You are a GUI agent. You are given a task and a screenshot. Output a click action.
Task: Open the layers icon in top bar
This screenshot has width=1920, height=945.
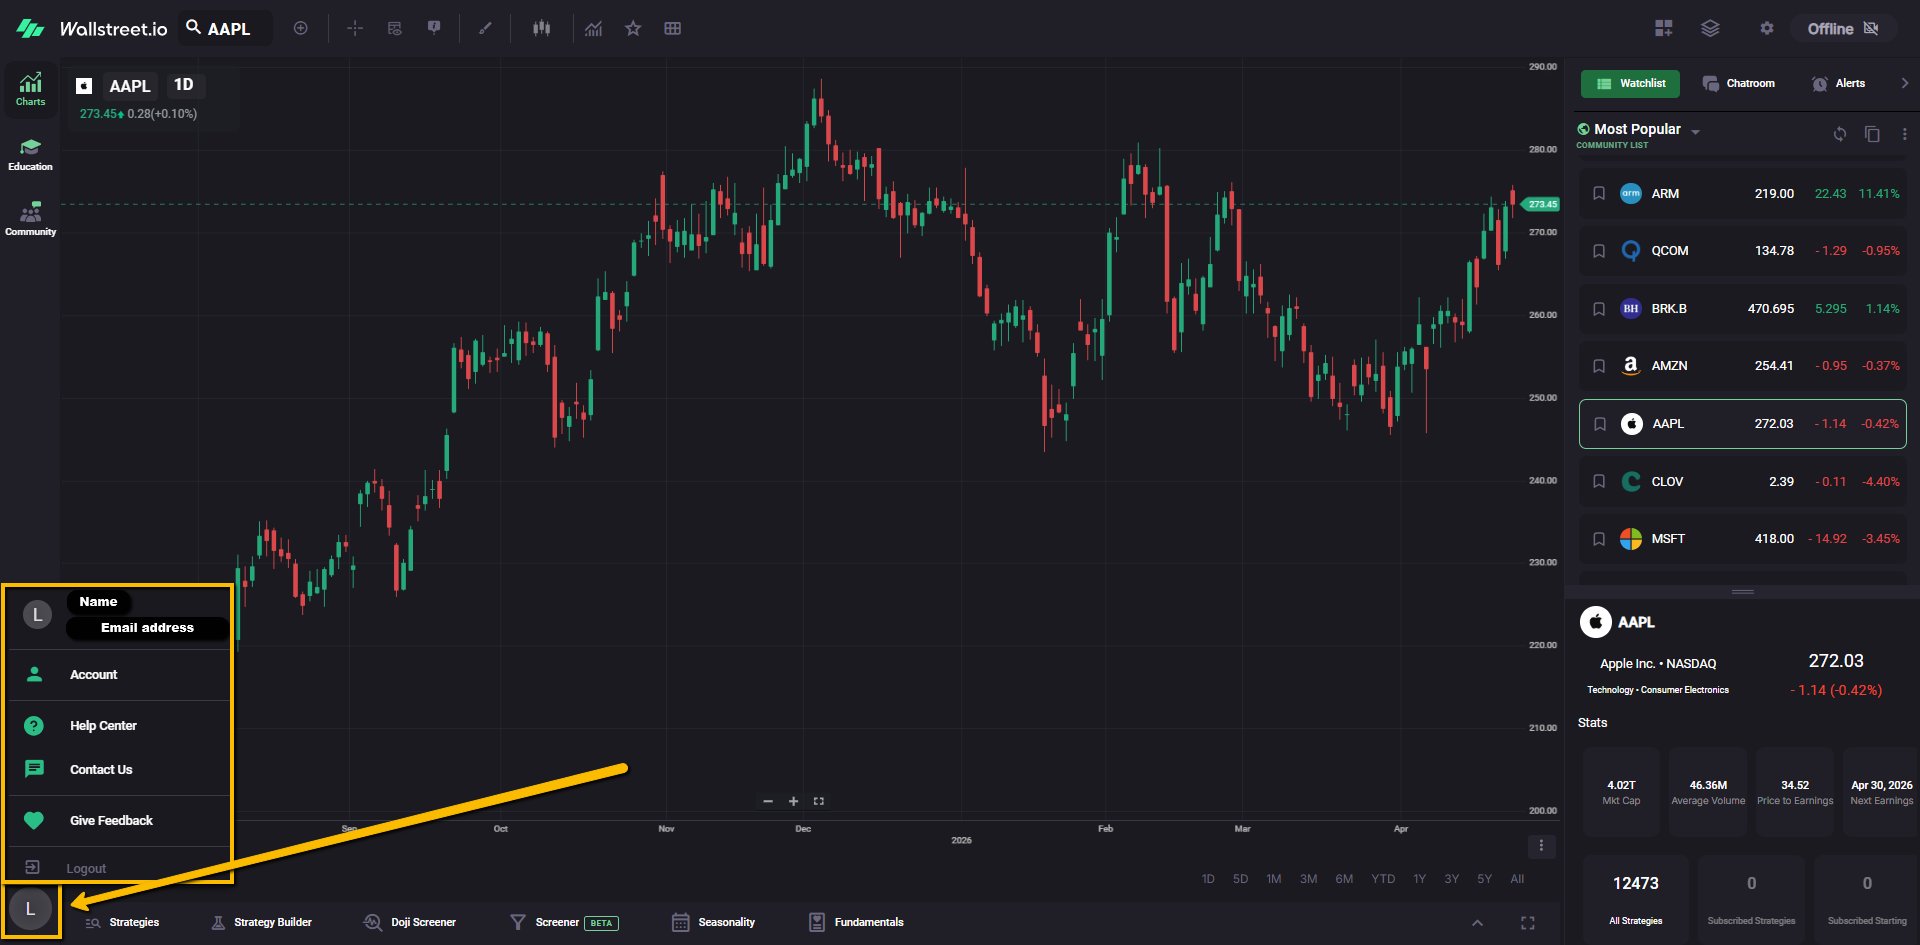1710,29
